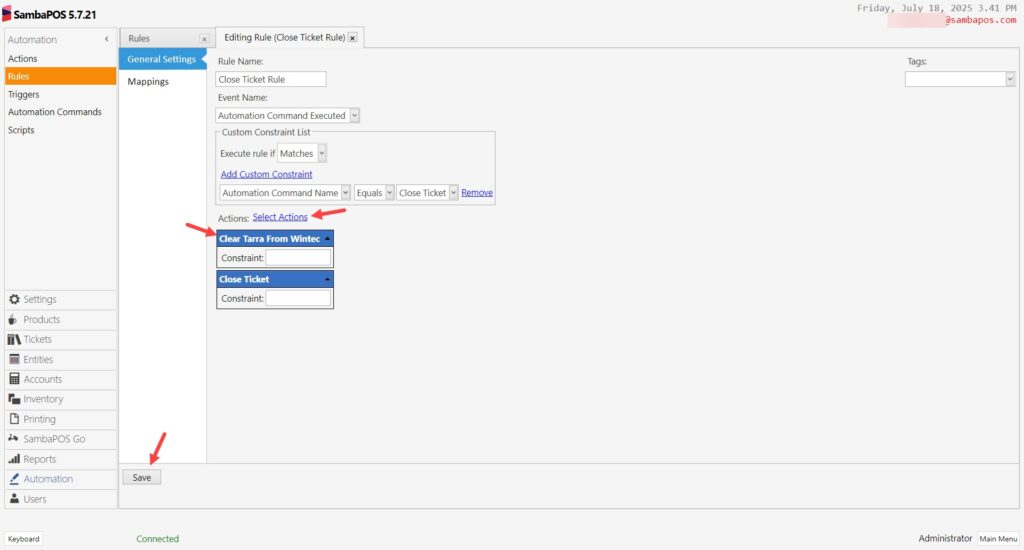
Task: Open Automation Commands in sidebar
Action: click(60, 112)
